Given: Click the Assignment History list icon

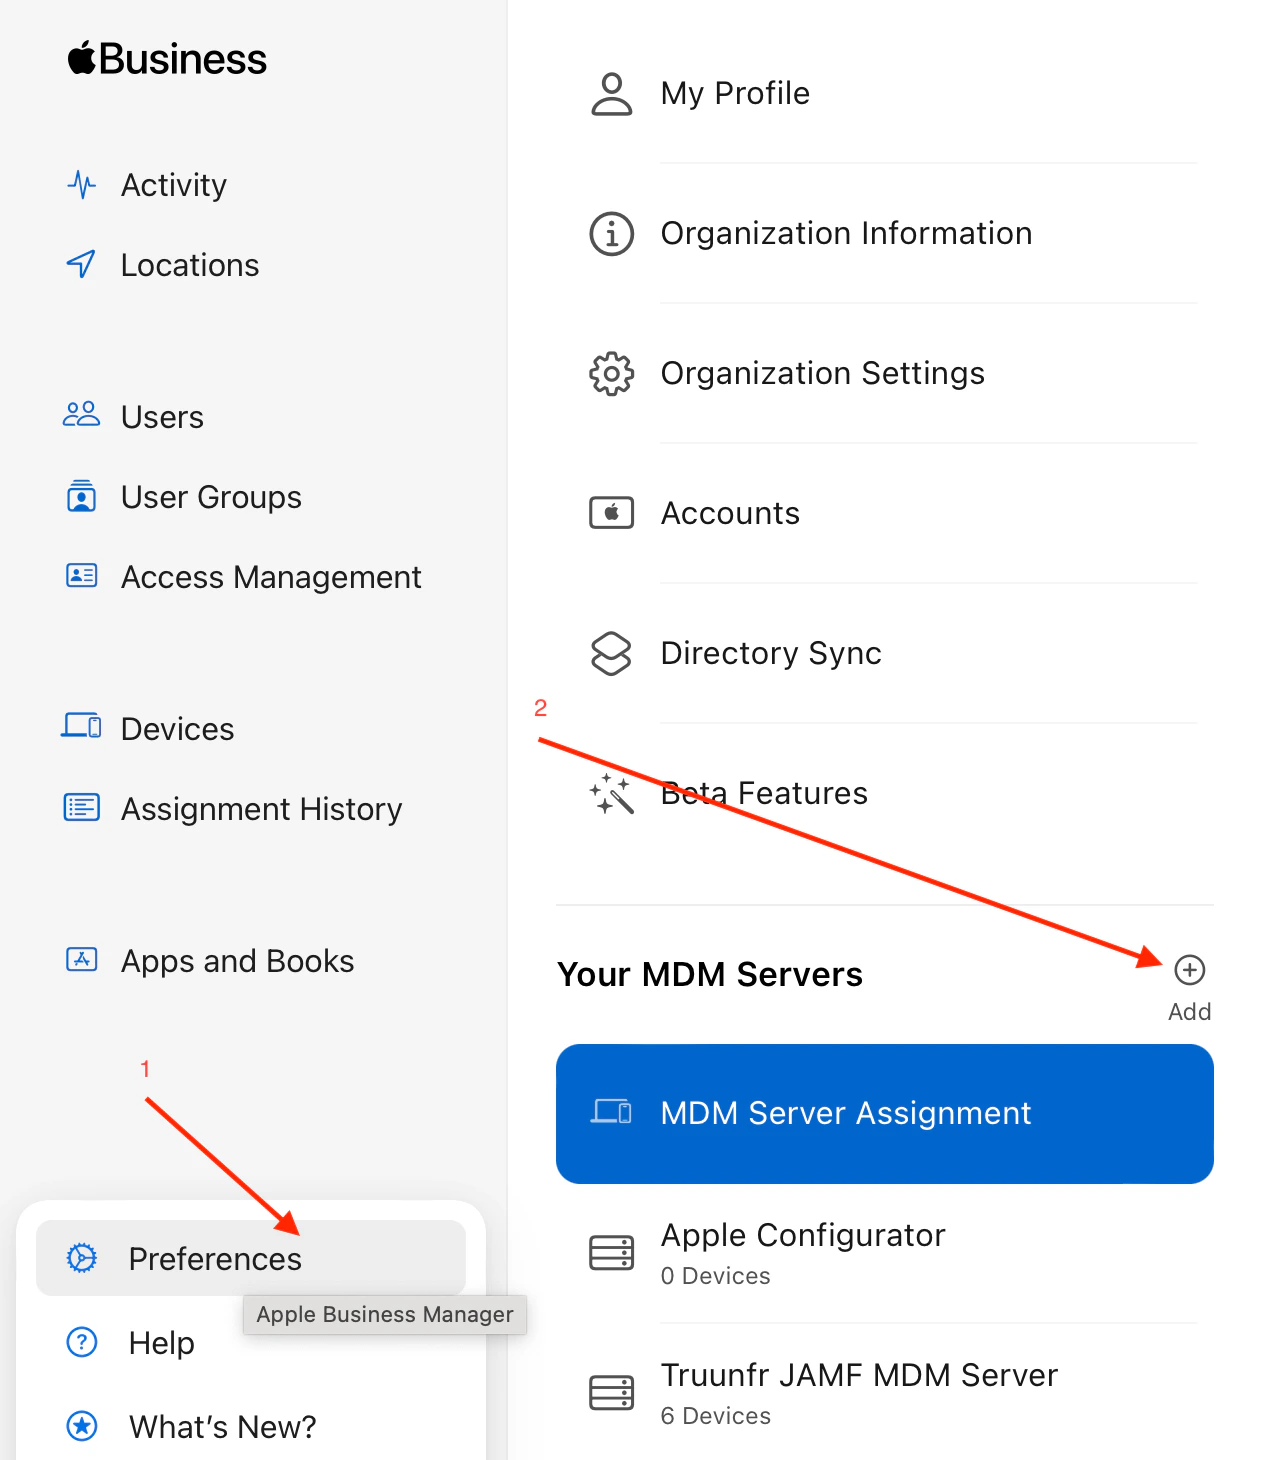Looking at the screenshot, I should pos(81,807).
